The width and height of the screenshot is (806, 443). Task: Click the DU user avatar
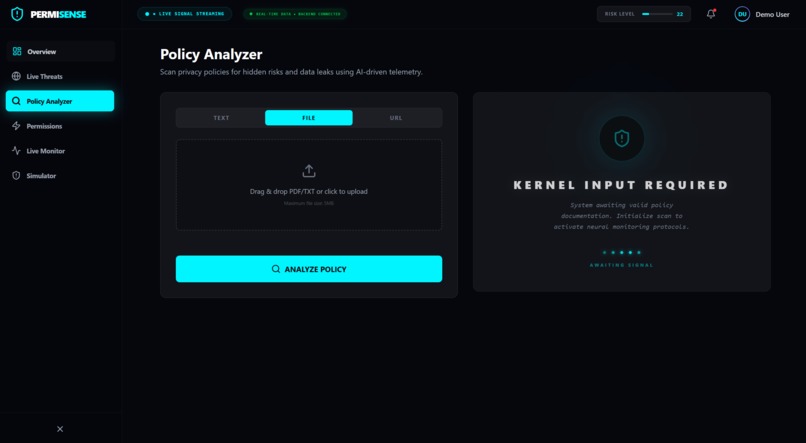pos(742,14)
